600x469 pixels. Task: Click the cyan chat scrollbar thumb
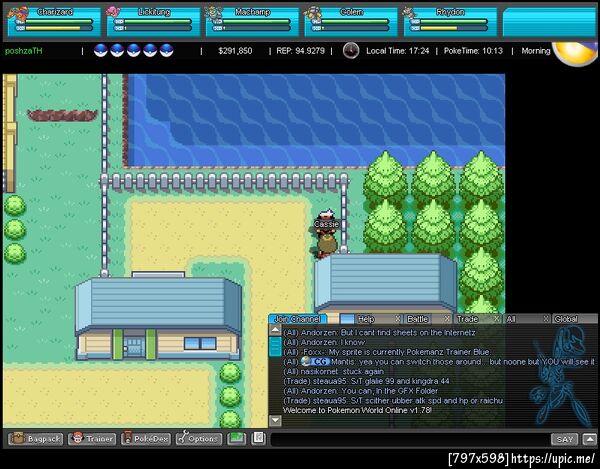[276, 347]
